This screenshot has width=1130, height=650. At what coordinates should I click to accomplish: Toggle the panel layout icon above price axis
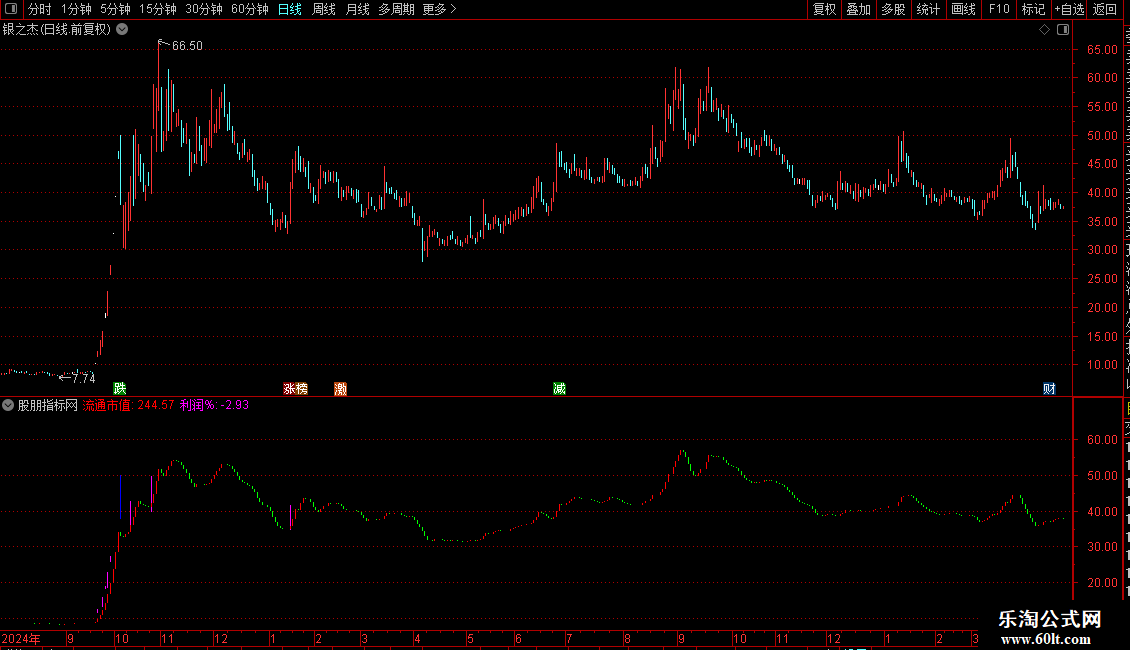[1063, 30]
